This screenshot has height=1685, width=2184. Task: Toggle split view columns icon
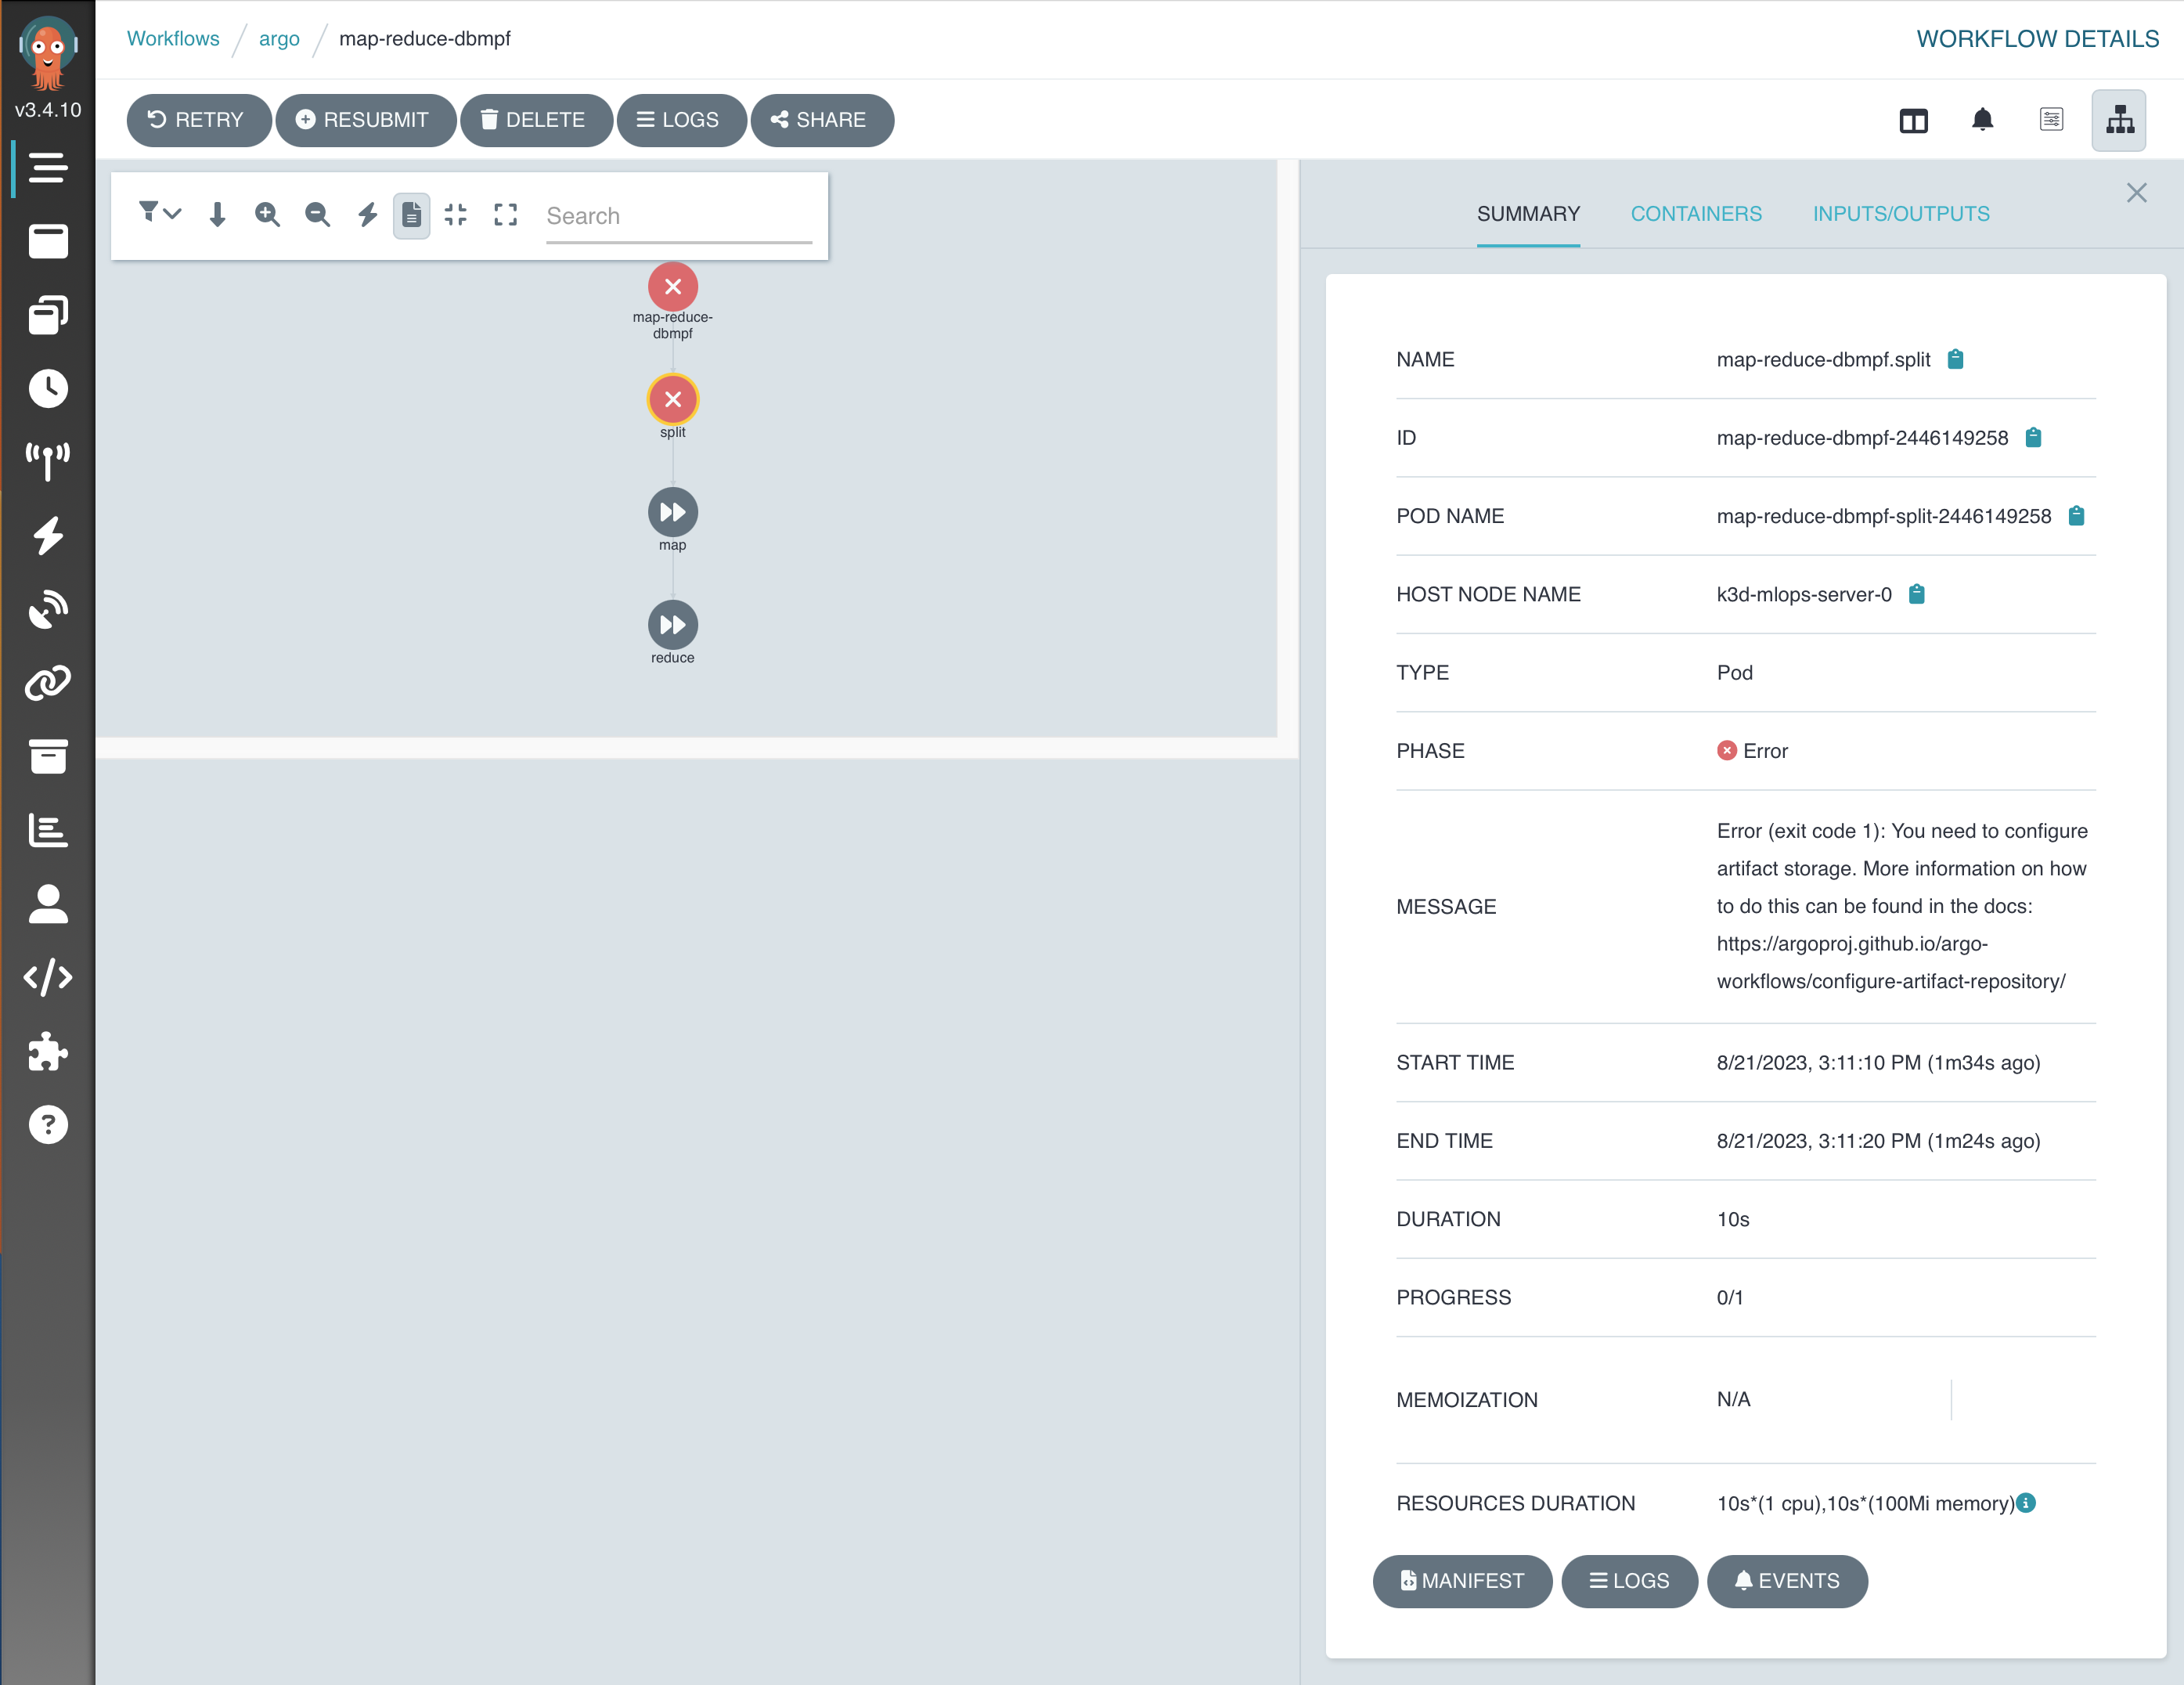click(1913, 121)
